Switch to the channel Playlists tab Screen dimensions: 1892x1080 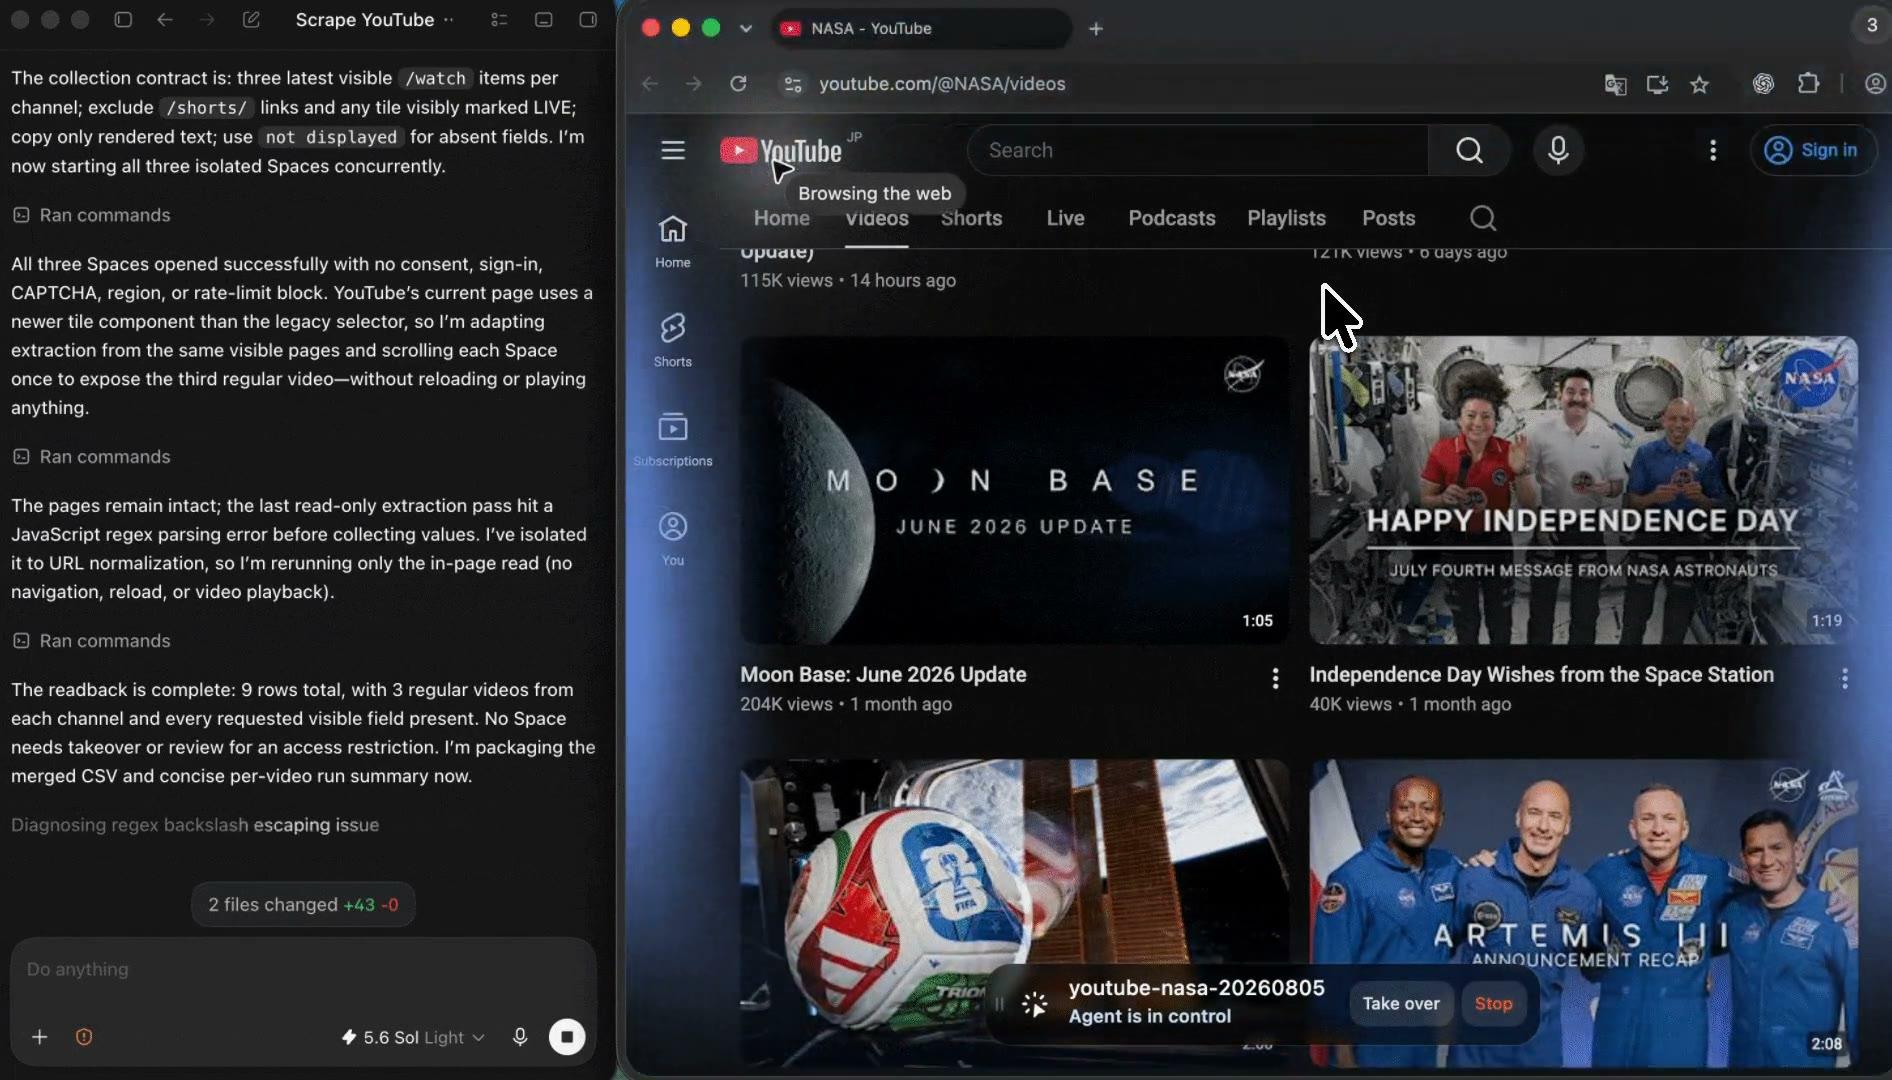tap(1286, 218)
